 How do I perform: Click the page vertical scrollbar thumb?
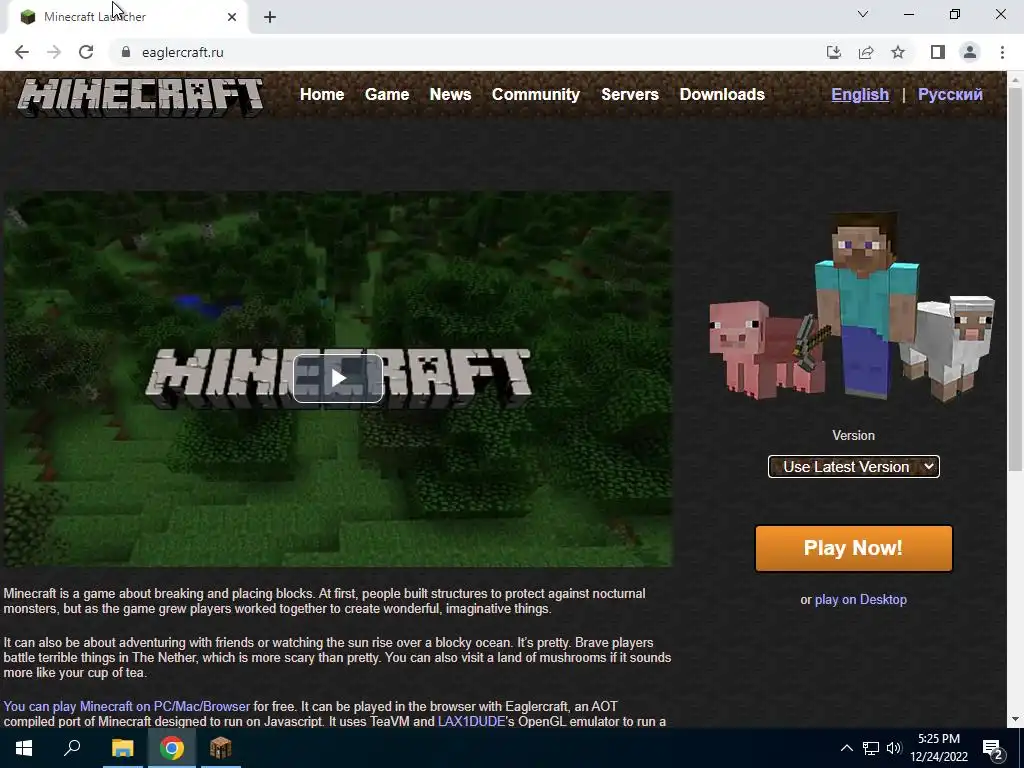(1016, 279)
